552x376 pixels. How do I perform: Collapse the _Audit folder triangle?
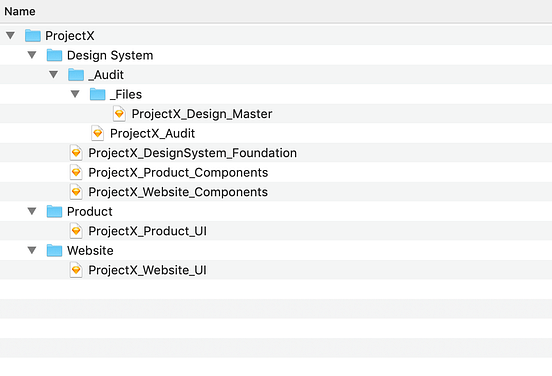pyautogui.click(x=54, y=74)
